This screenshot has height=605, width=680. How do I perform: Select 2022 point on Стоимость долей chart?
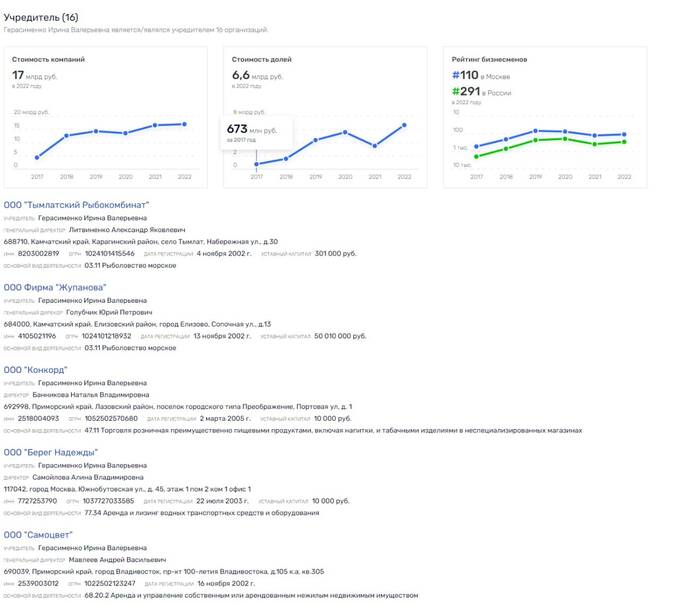[x=405, y=125]
